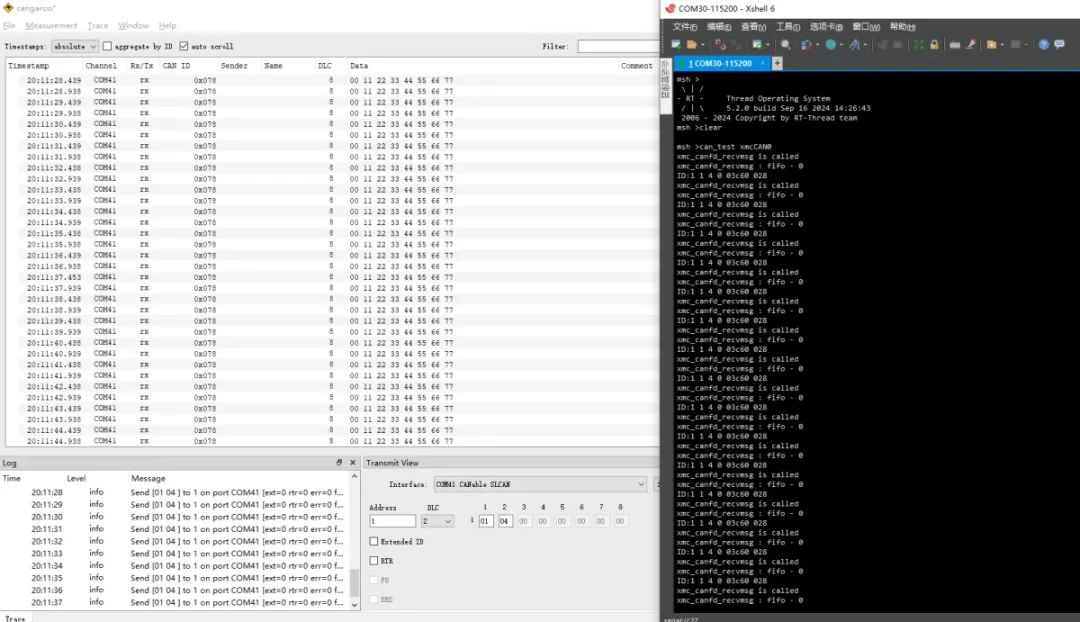Image resolution: width=1080 pixels, height=622 pixels.
Task: Click the globe encoding icon in Xshell
Action: pos(831,45)
